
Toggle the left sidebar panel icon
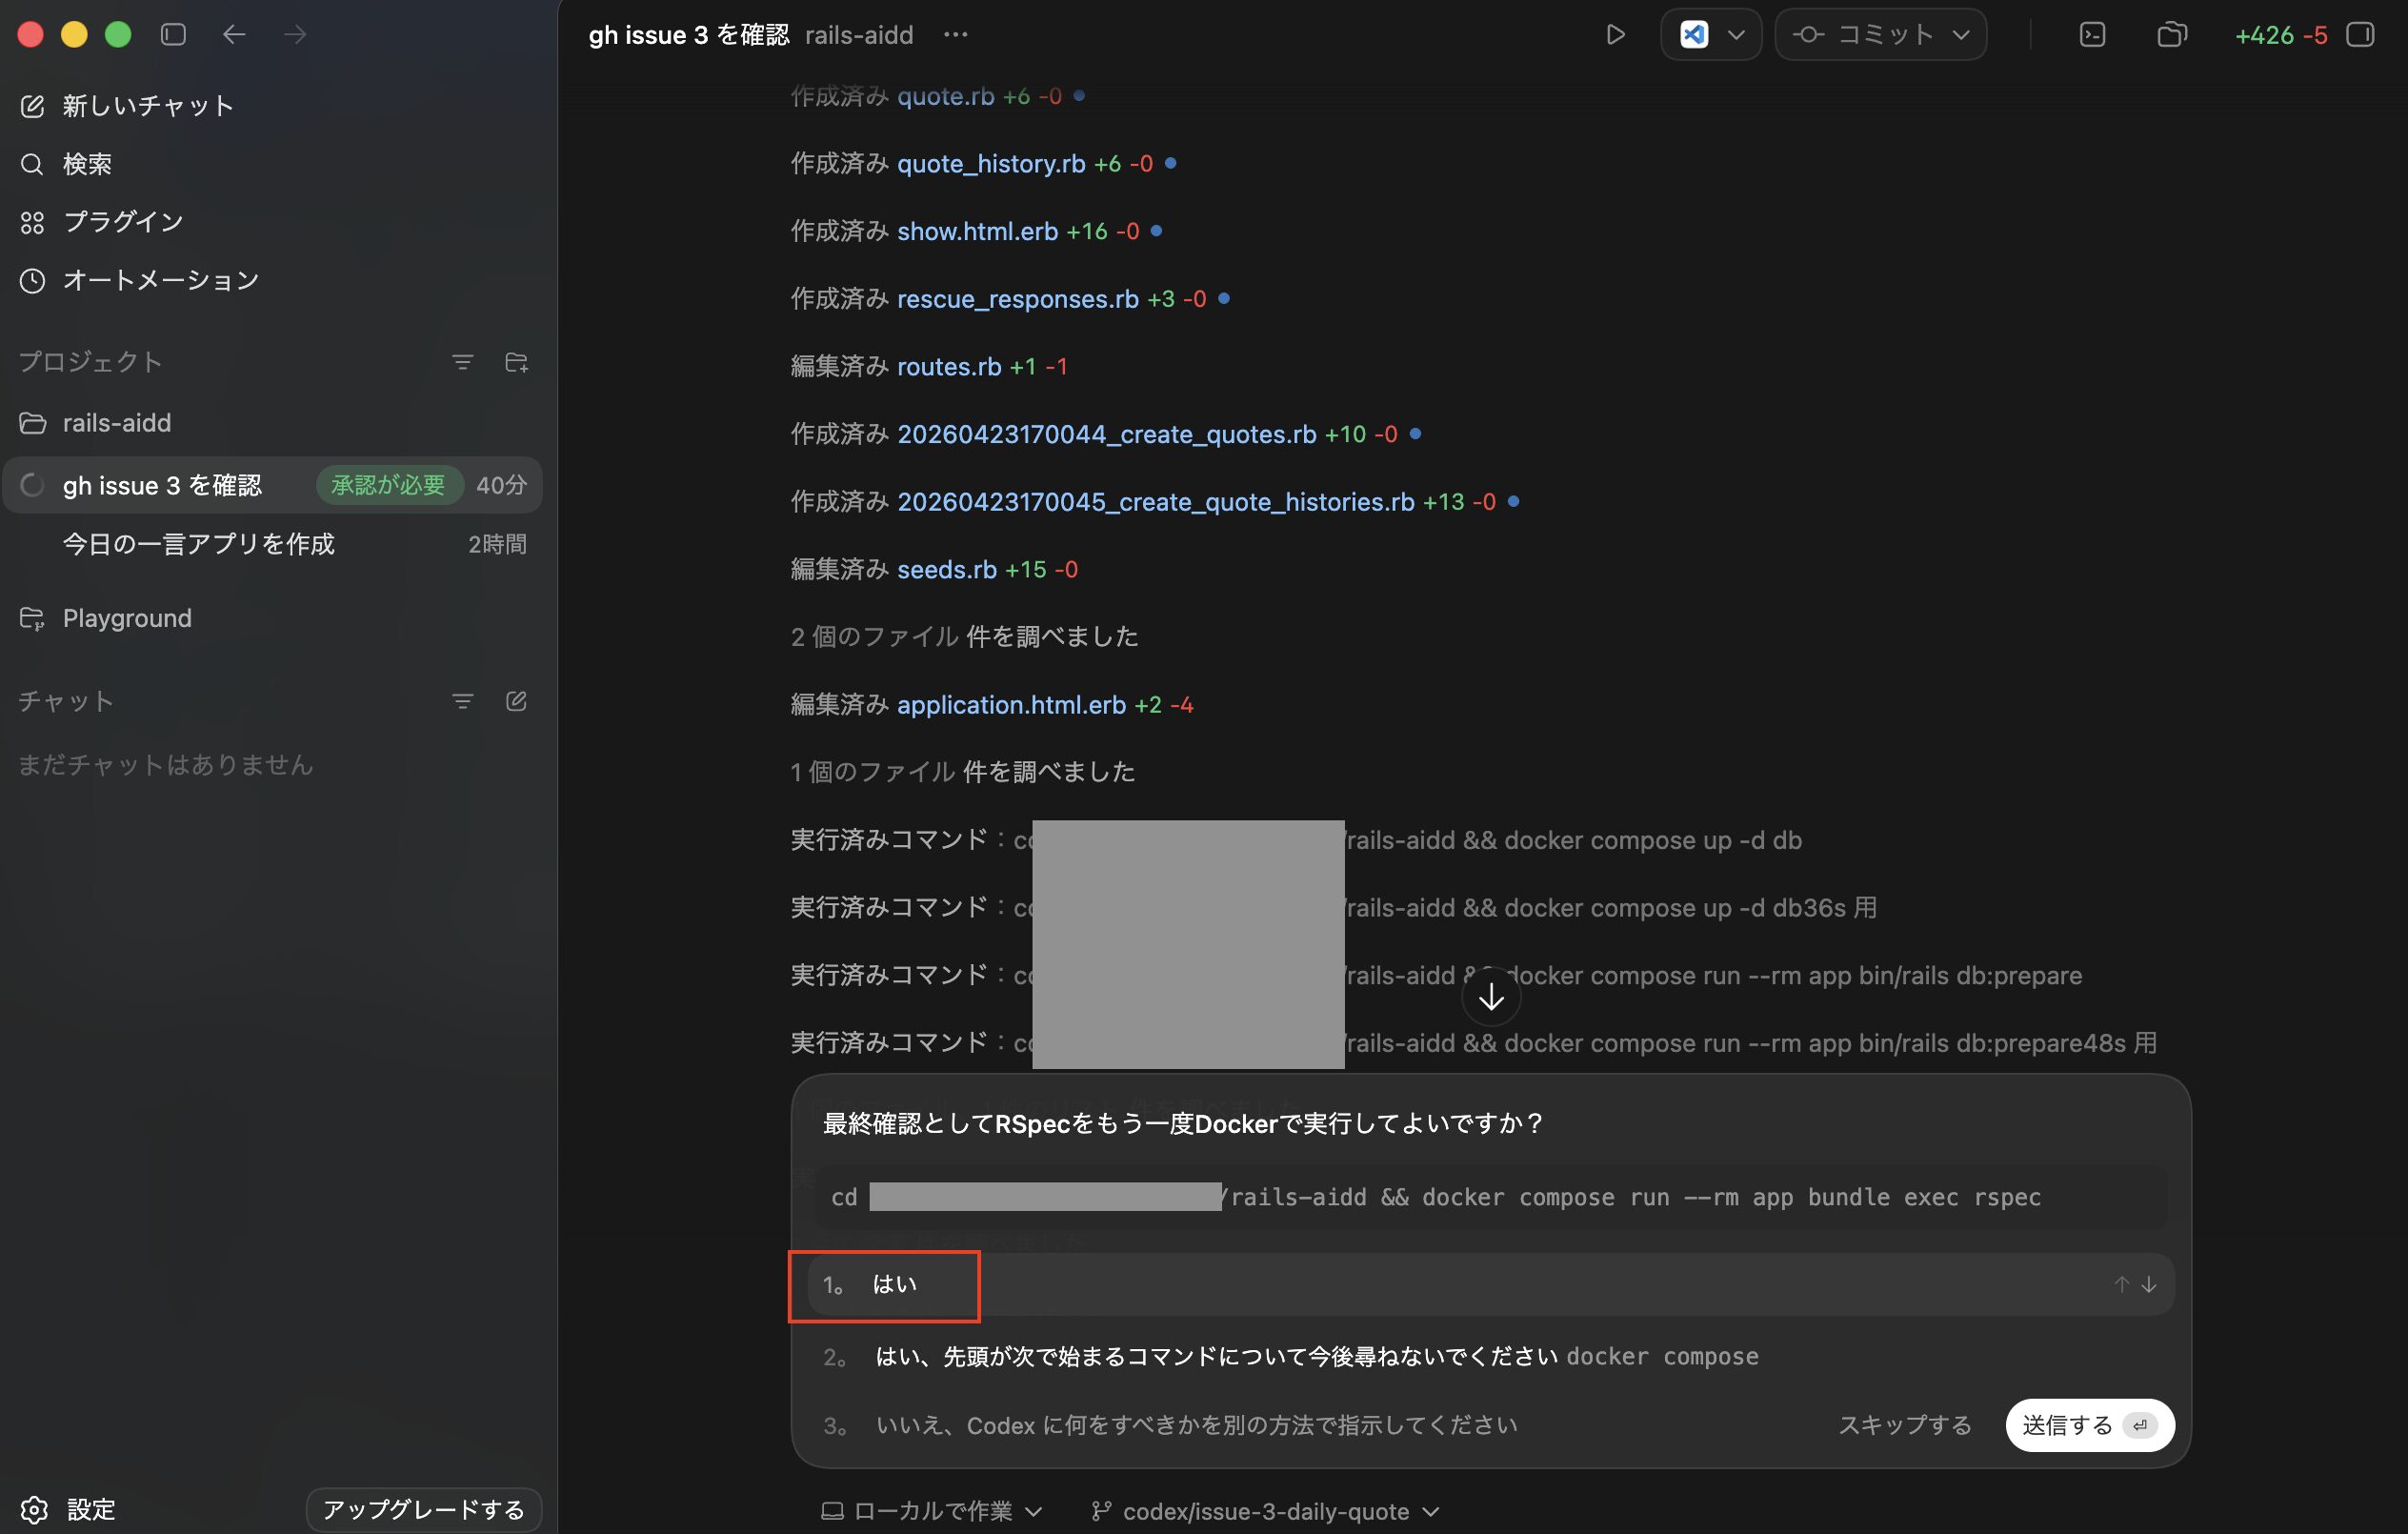[173, 35]
